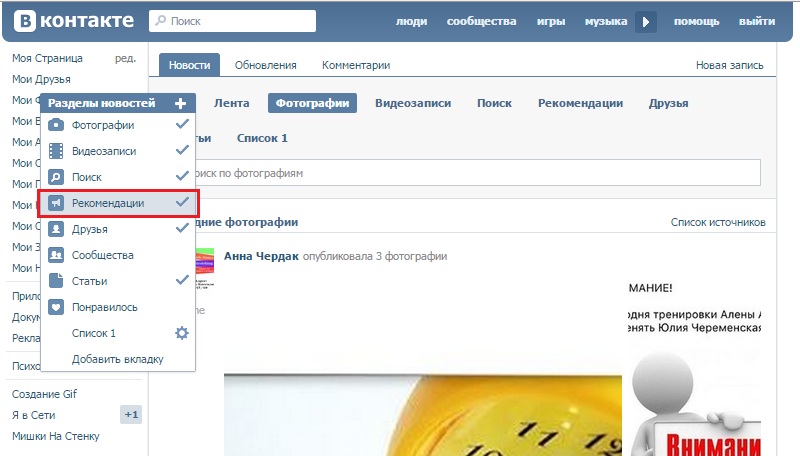This screenshot has width=800, height=456.
Task: Toggle the checkmark for Видеозаписи section
Action: pyautogui.click(x=182, y=150)
